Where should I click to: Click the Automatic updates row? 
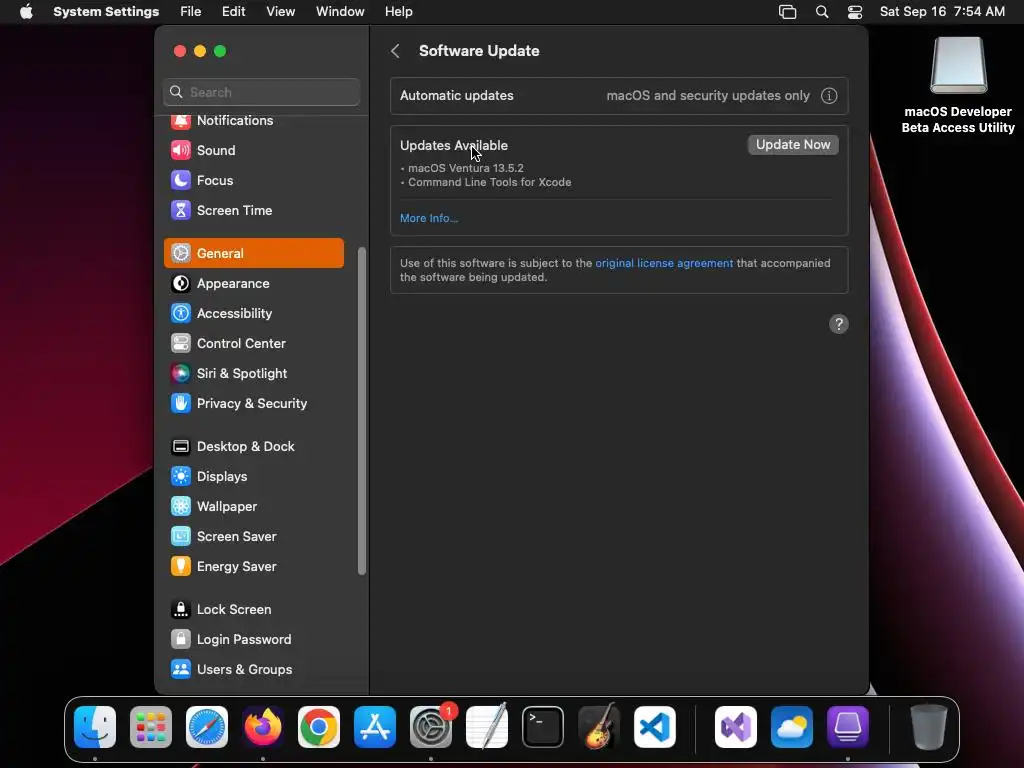pos(619,96)
